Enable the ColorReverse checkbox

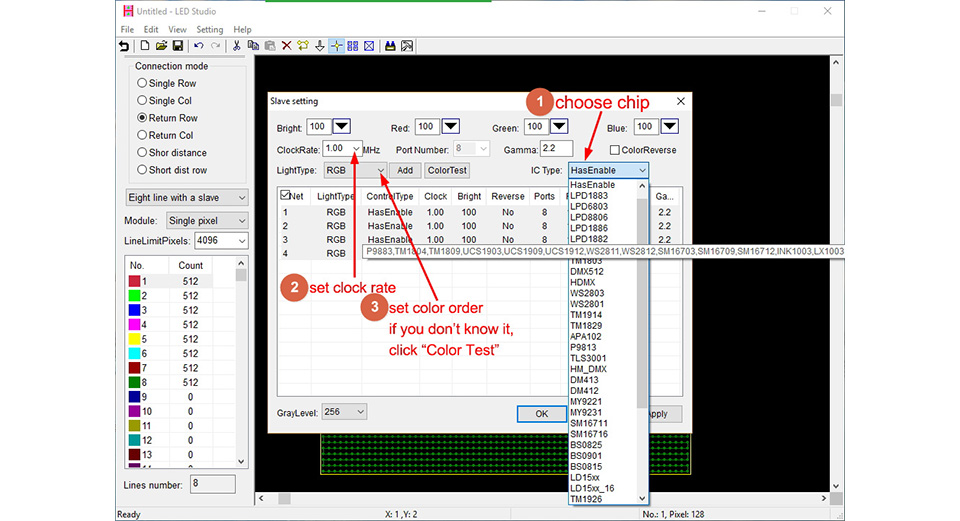point(615,150)
